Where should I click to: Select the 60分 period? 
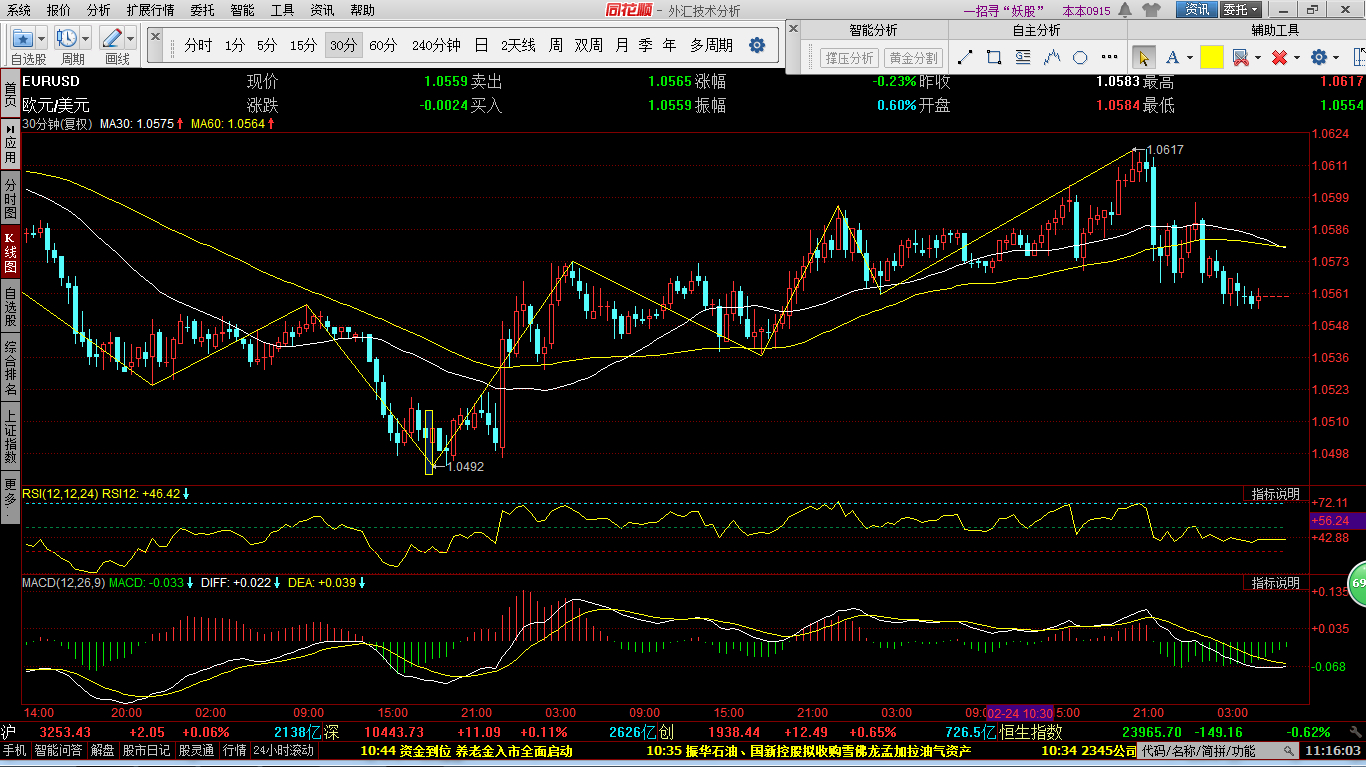pos(383,45)
